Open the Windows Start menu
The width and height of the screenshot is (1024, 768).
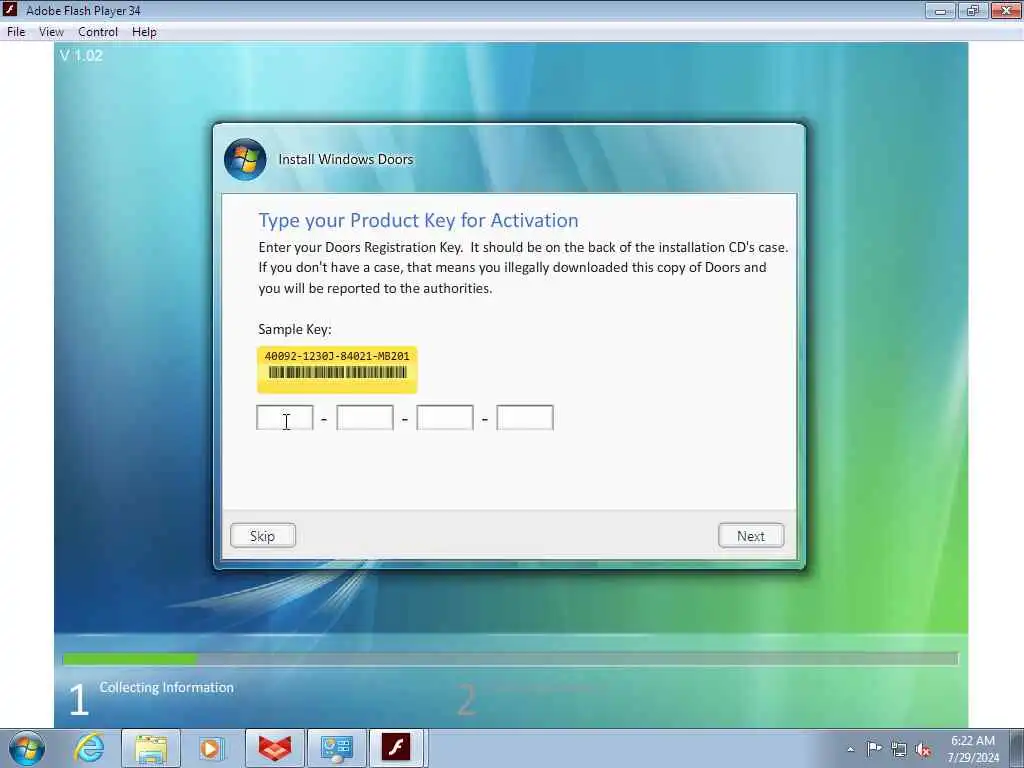click(27, 748)
